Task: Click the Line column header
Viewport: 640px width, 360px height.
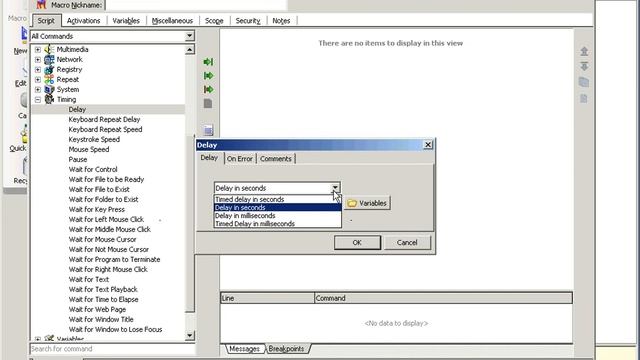Action: (x=267, y=298)
